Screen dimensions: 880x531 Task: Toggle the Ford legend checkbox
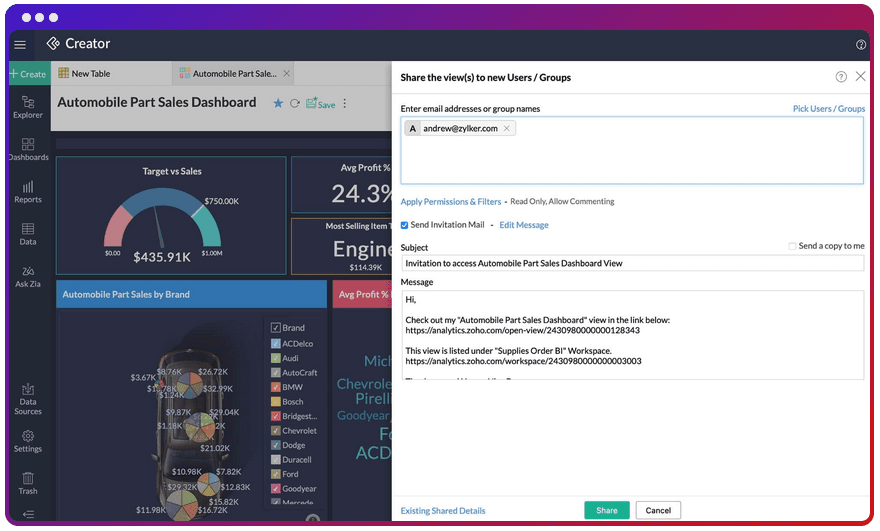pos(276,474)
